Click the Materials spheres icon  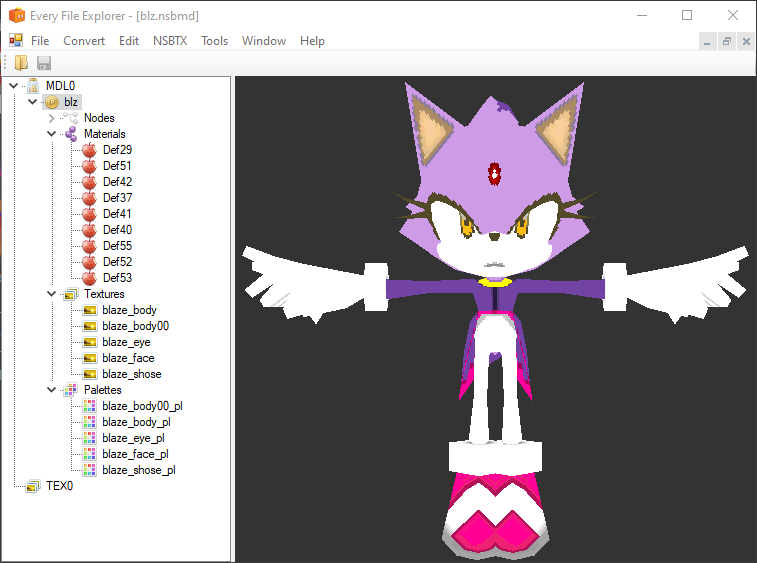click(71, 134)
